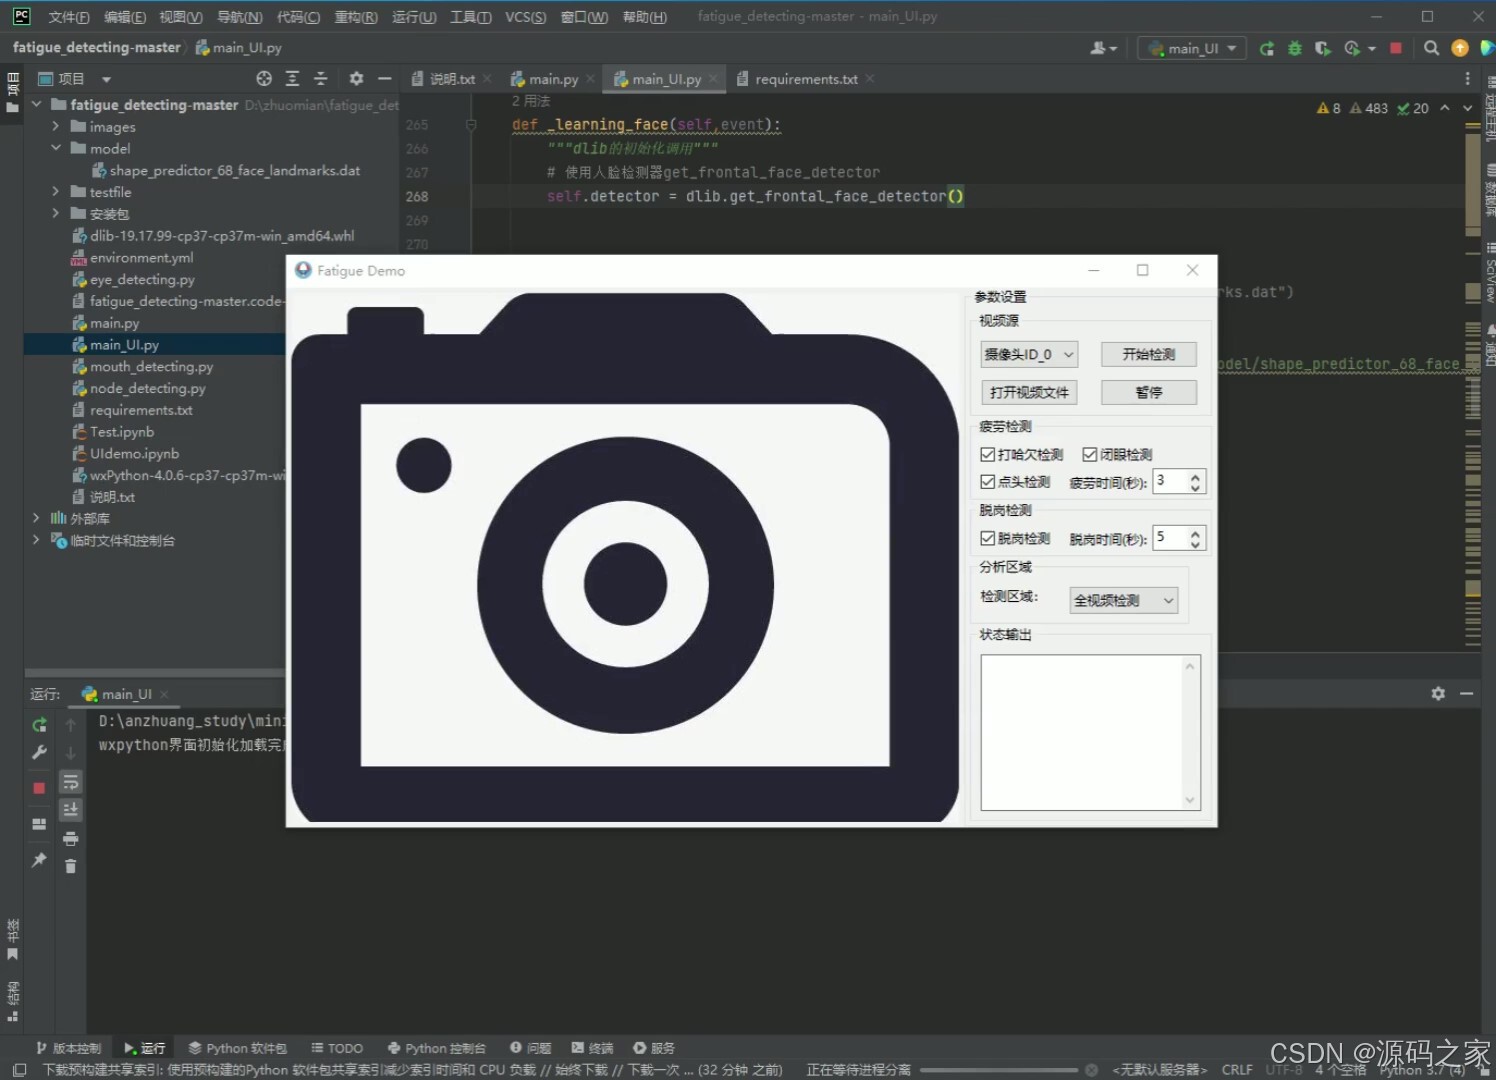
Task: Collapse the model folder
Action: [56, 148]
